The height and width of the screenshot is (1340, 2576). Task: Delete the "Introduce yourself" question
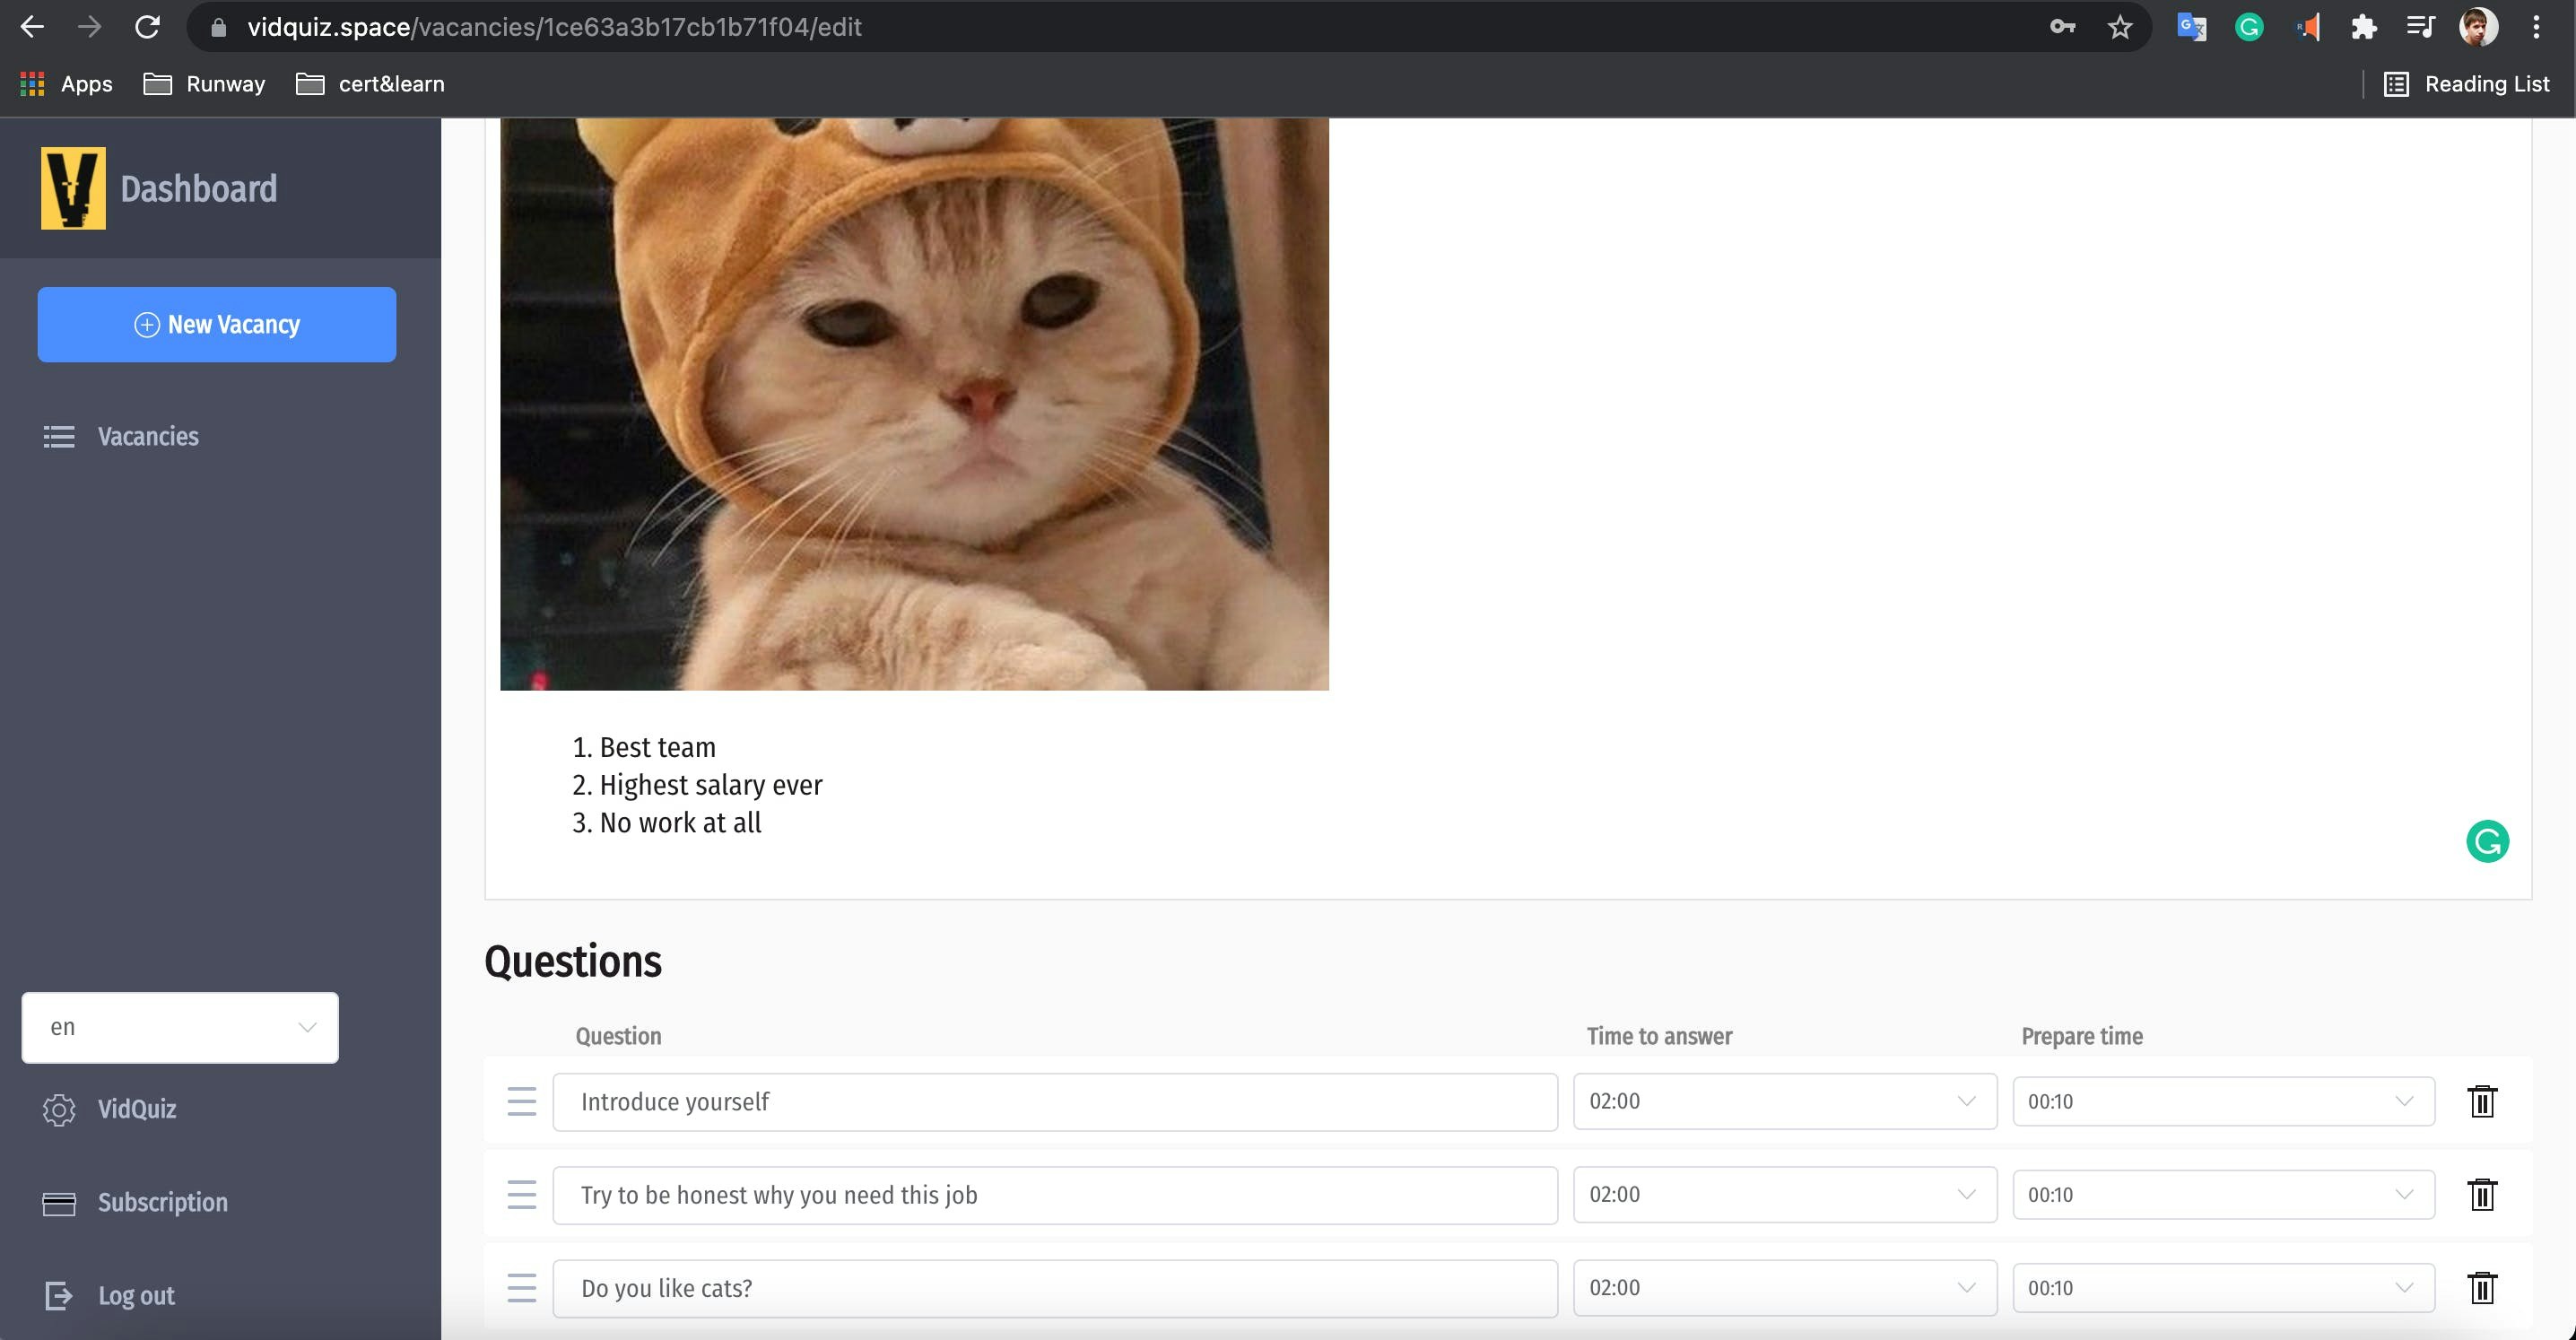(2481, 1101)
